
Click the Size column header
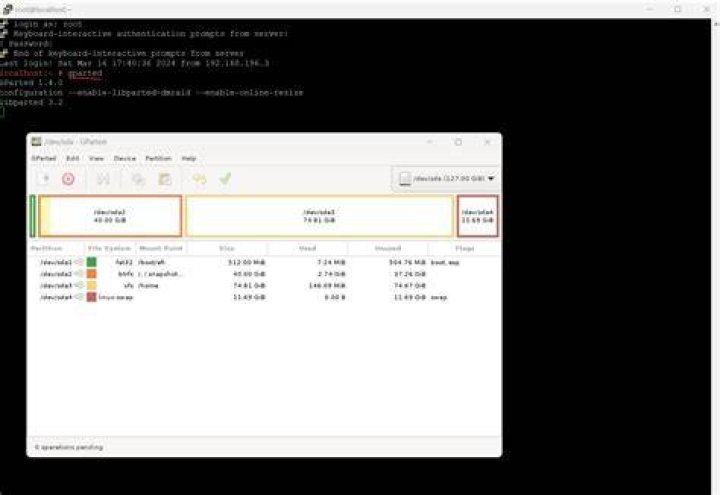pos(227,248)
